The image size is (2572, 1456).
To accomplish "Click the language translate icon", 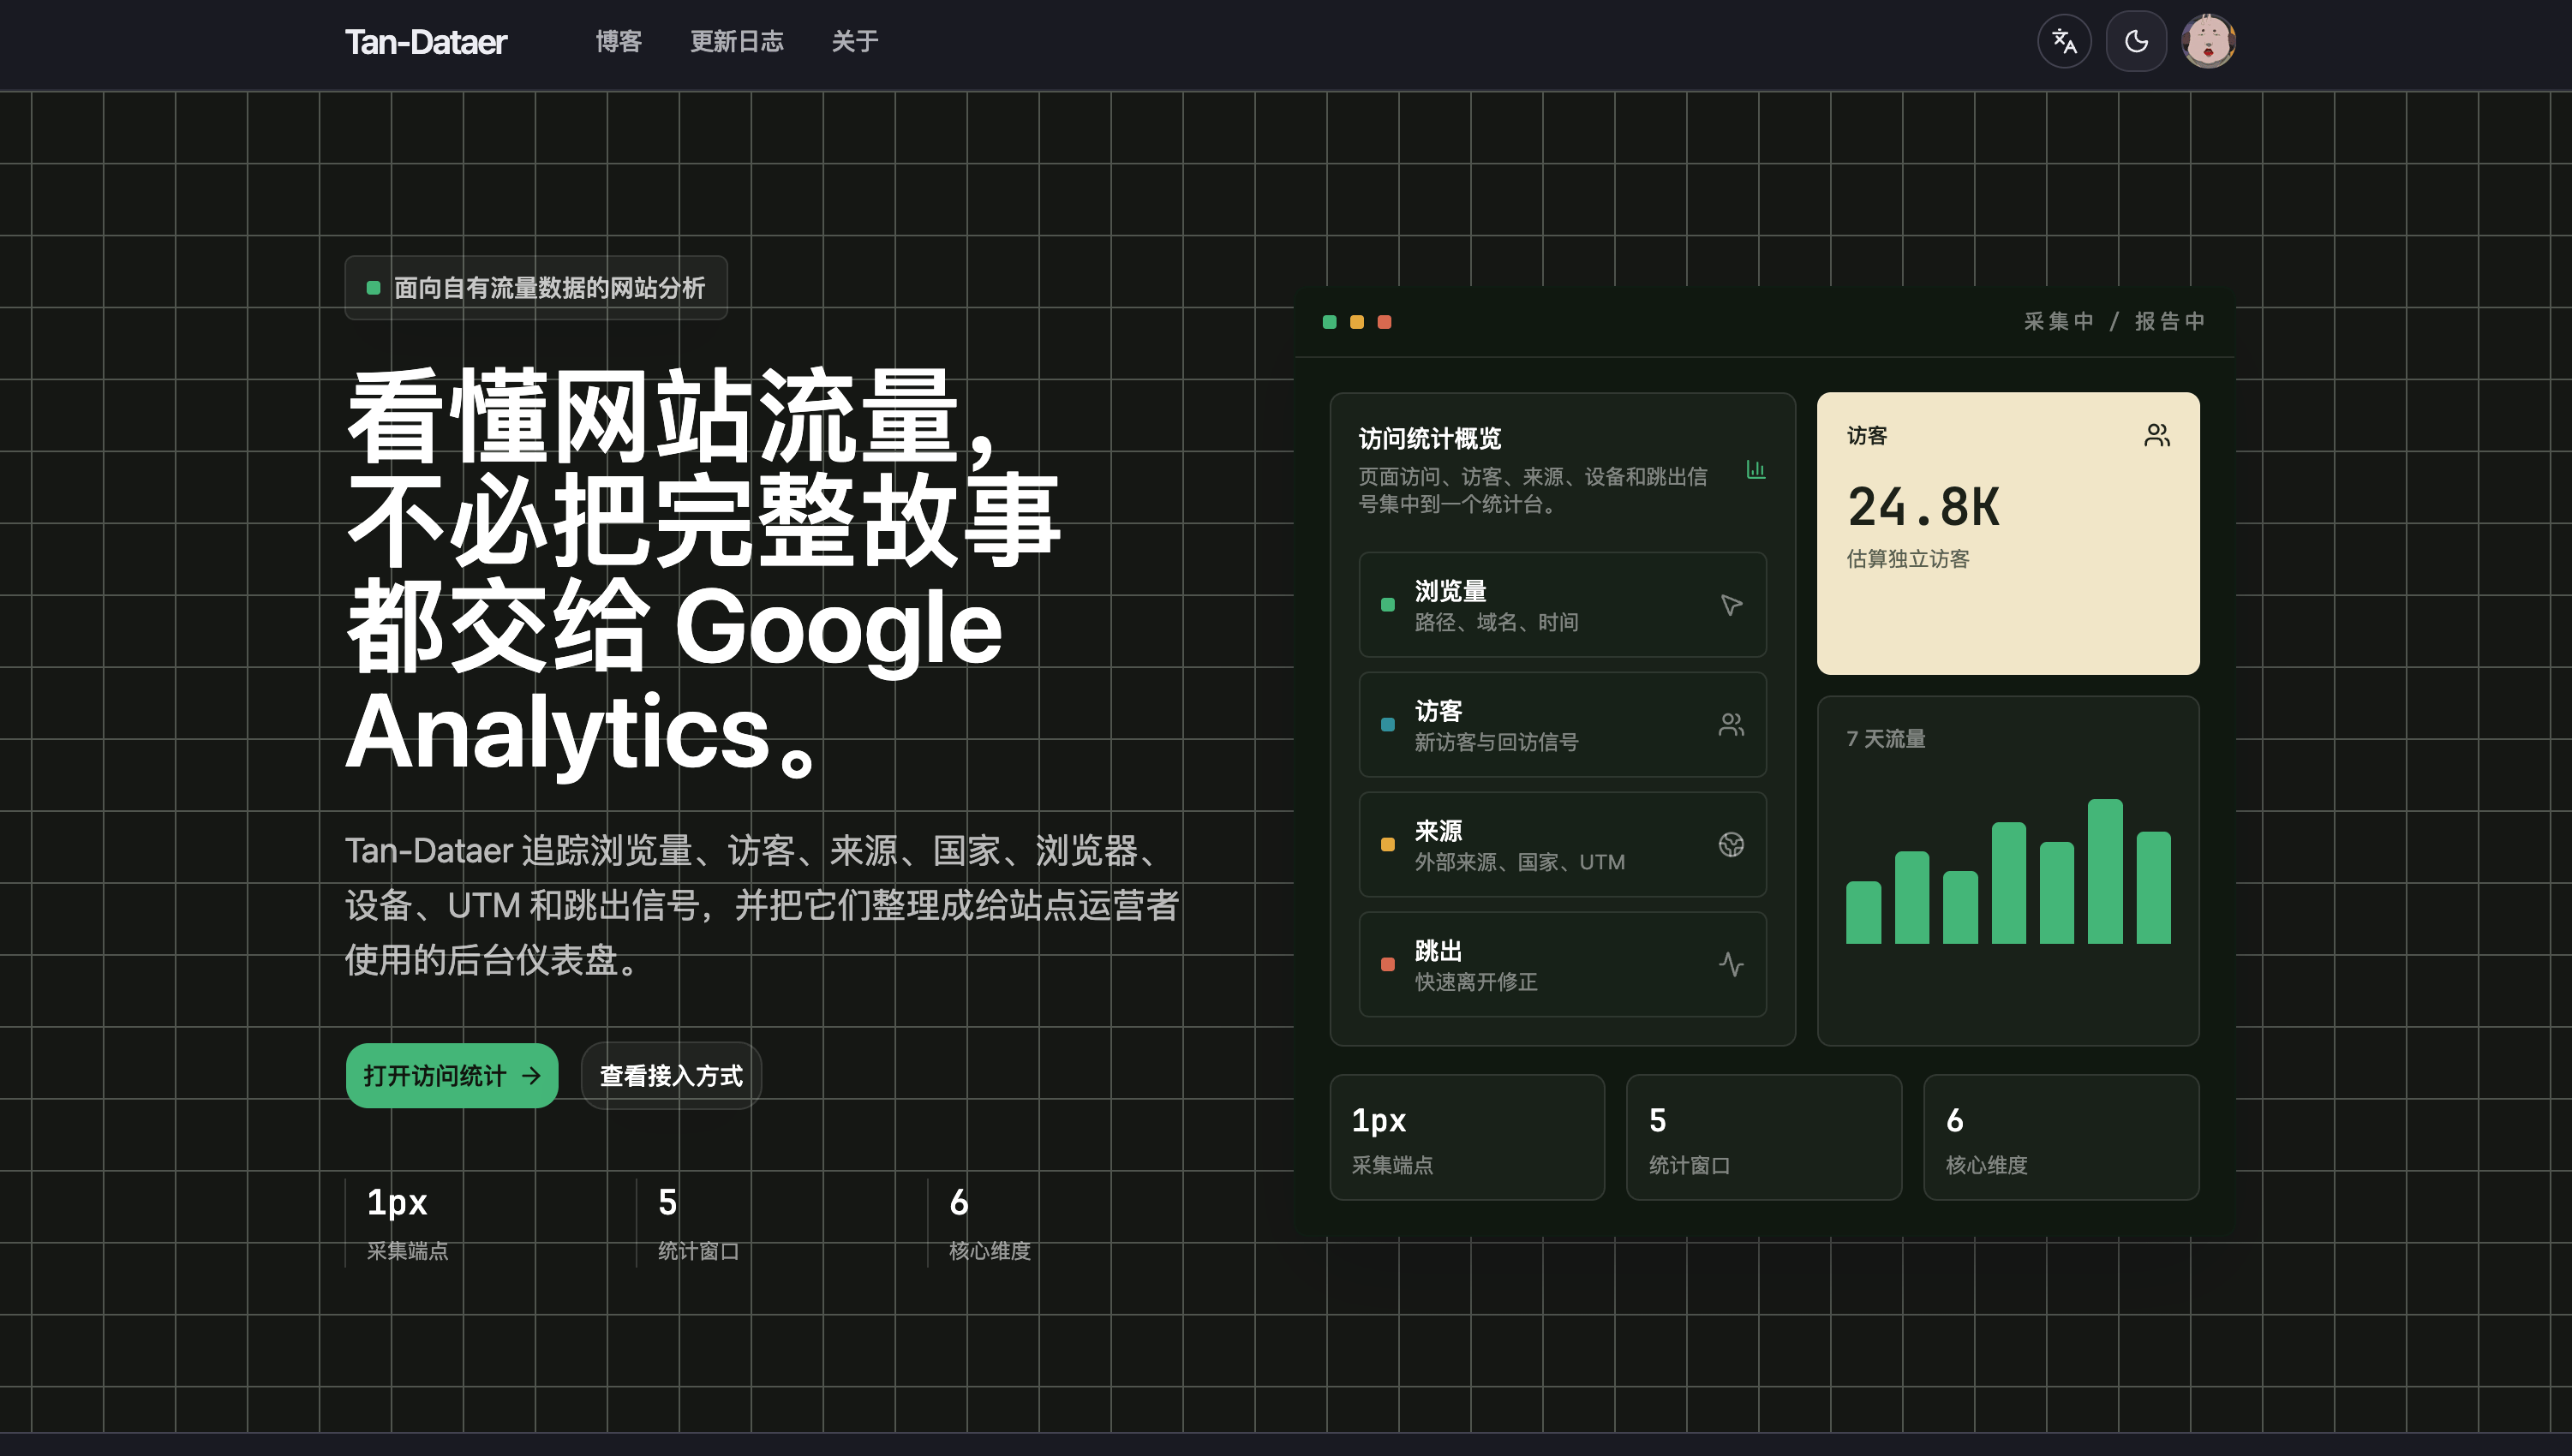I will 2064,41.
